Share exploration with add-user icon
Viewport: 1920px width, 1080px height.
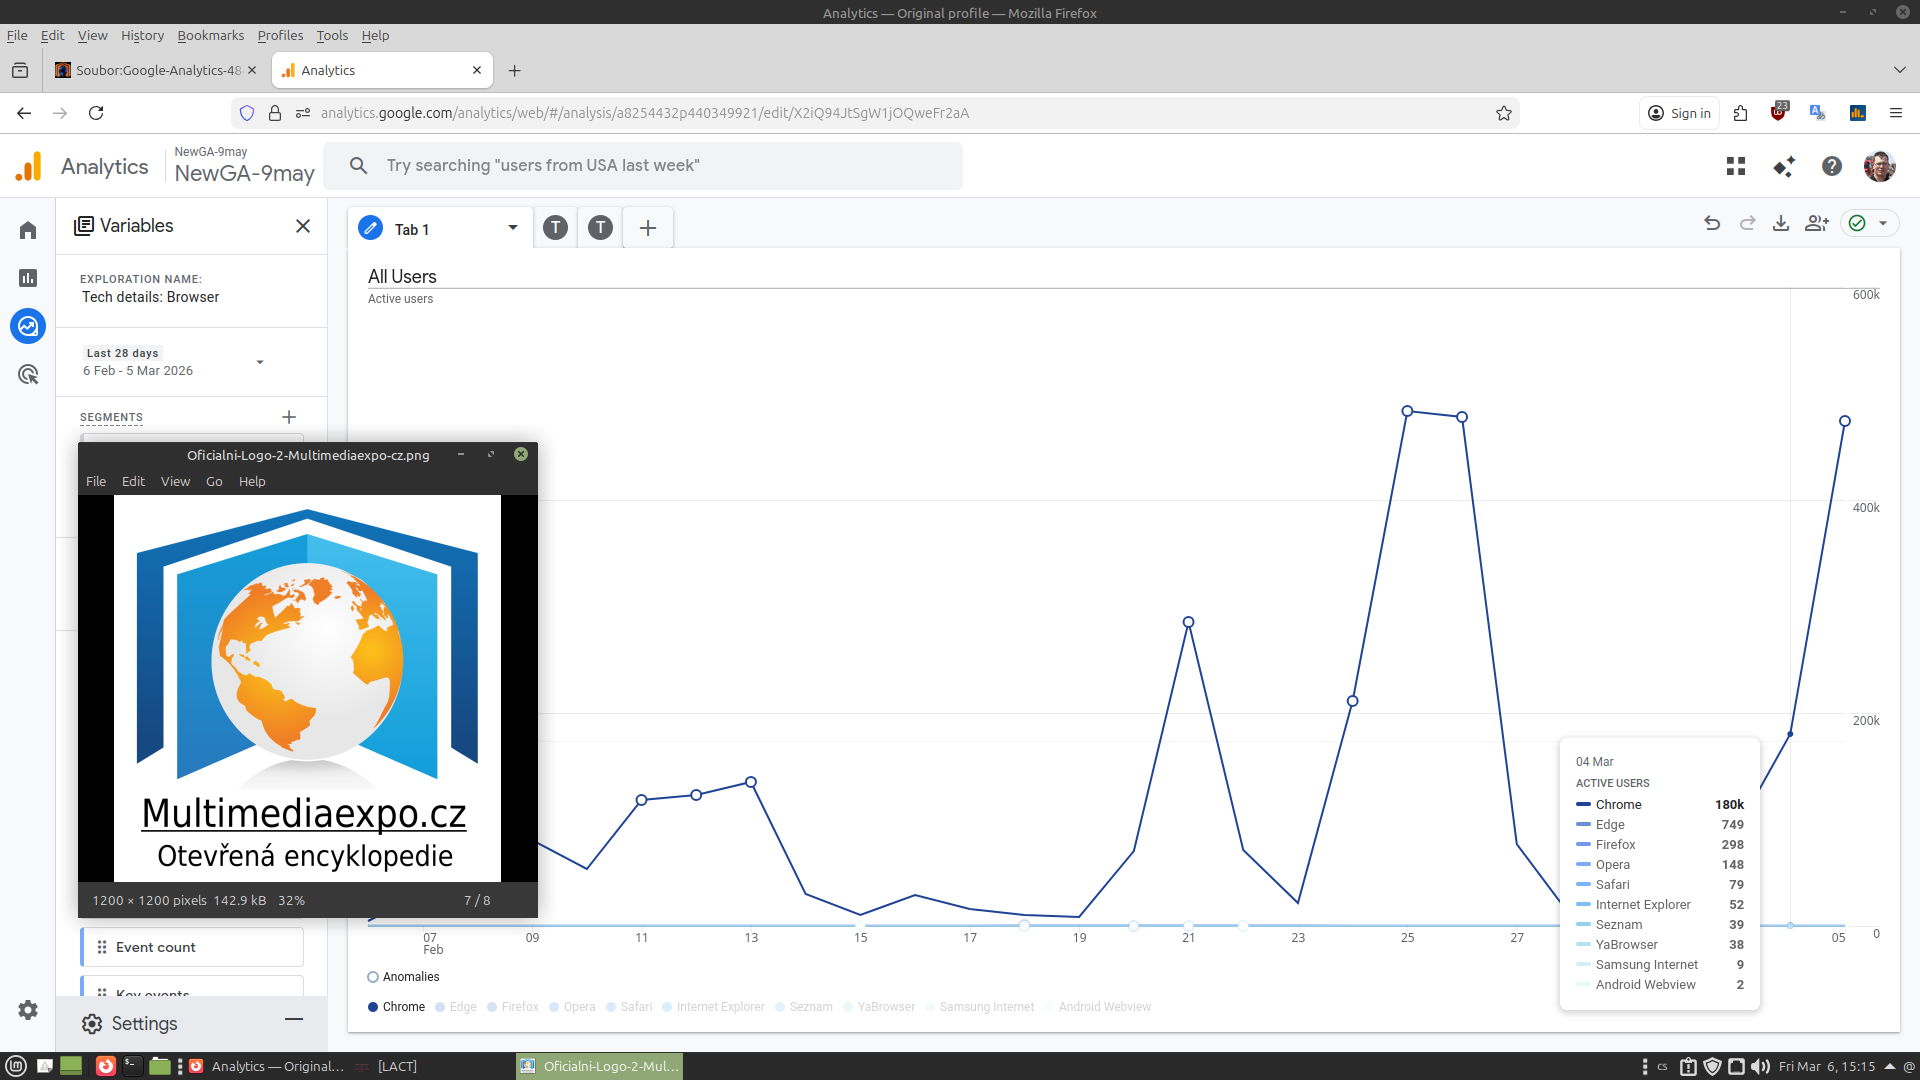pyautogui.click(x=1817, y=223)
